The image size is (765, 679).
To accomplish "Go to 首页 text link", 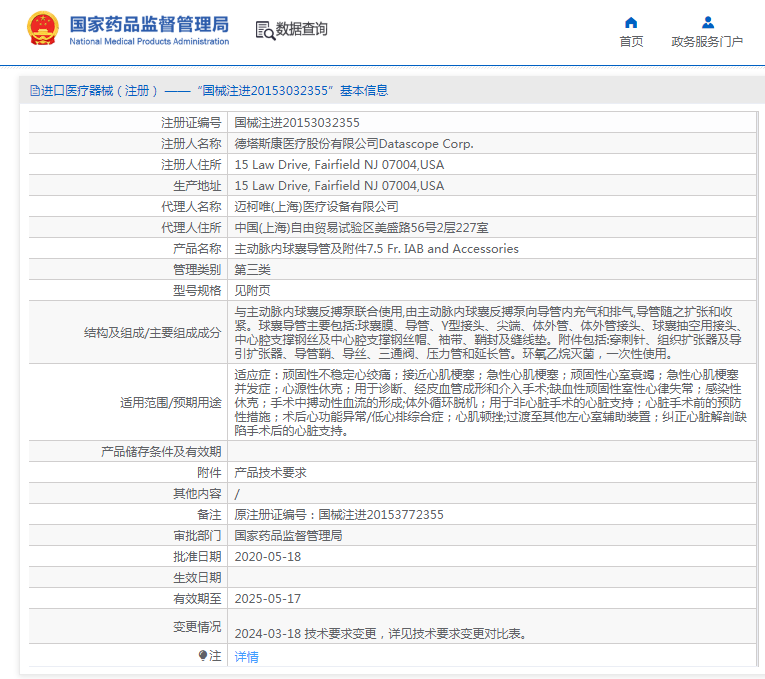I will click(x=631, y=42).
